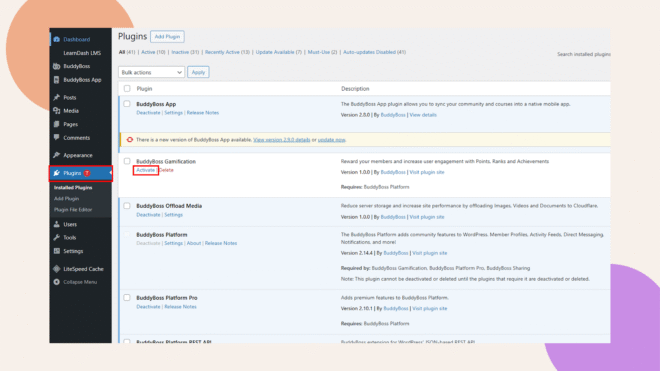Click the Dashboard gauge icon

click(56, 39)
